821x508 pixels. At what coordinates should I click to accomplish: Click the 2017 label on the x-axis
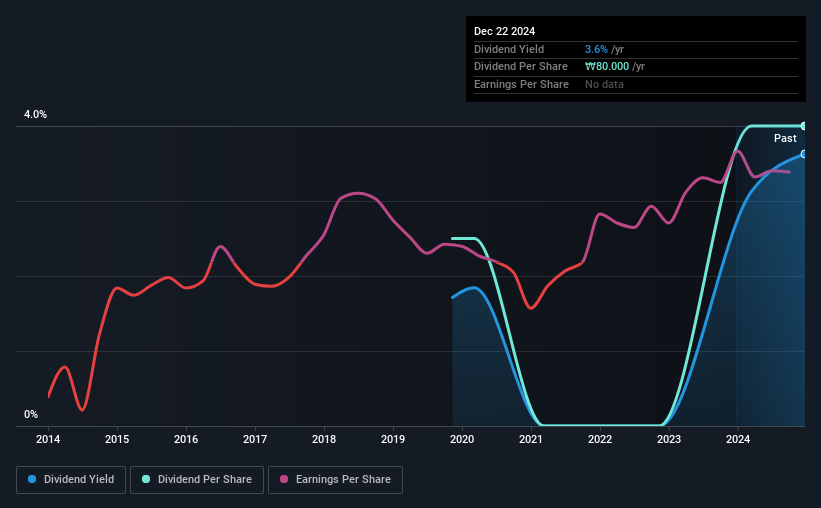coord(255,439)
